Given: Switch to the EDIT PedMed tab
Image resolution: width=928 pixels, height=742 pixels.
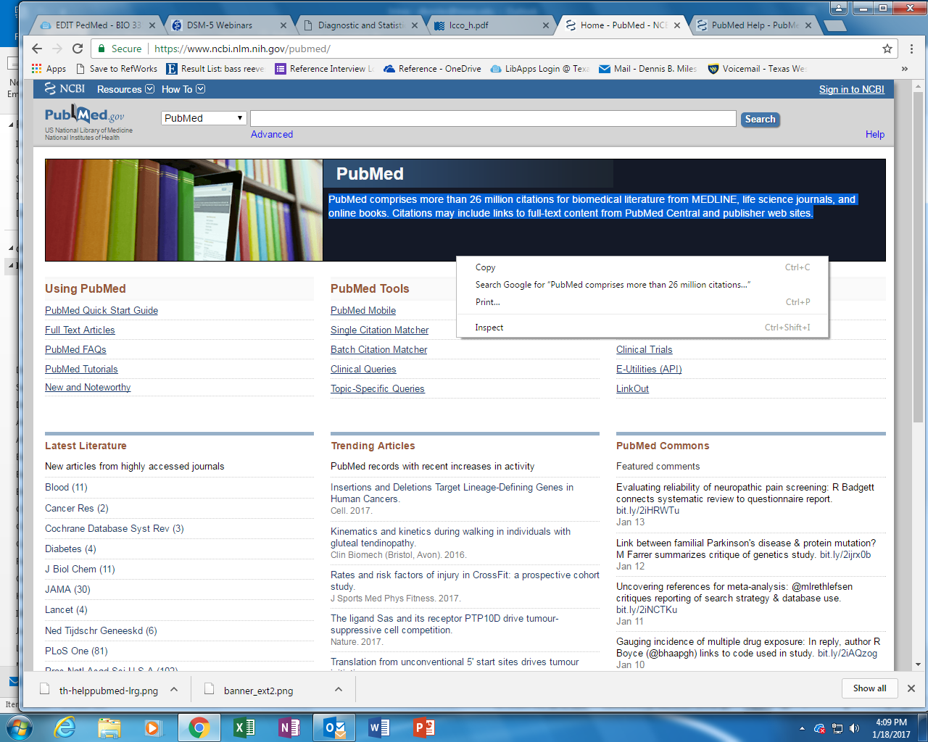Looking at the screenshot, I should 98,25.
